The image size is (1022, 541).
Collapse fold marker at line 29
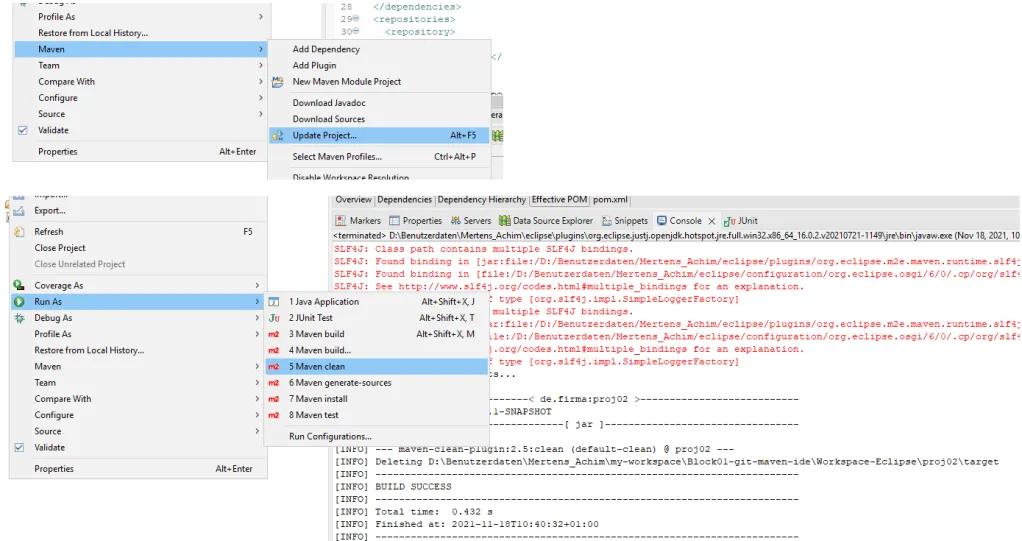click(357, 18)
